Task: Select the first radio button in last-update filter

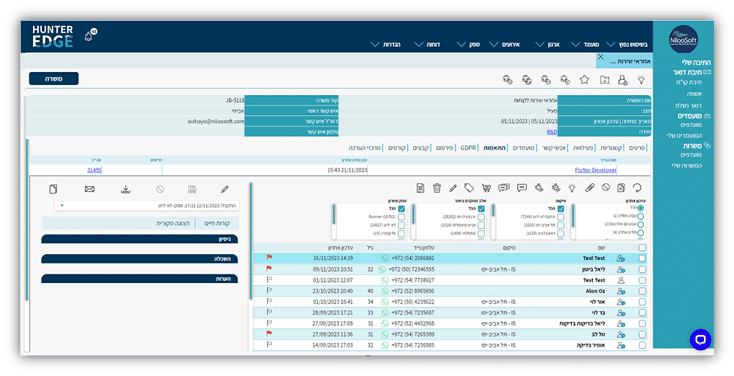Action: pos(640,208)
